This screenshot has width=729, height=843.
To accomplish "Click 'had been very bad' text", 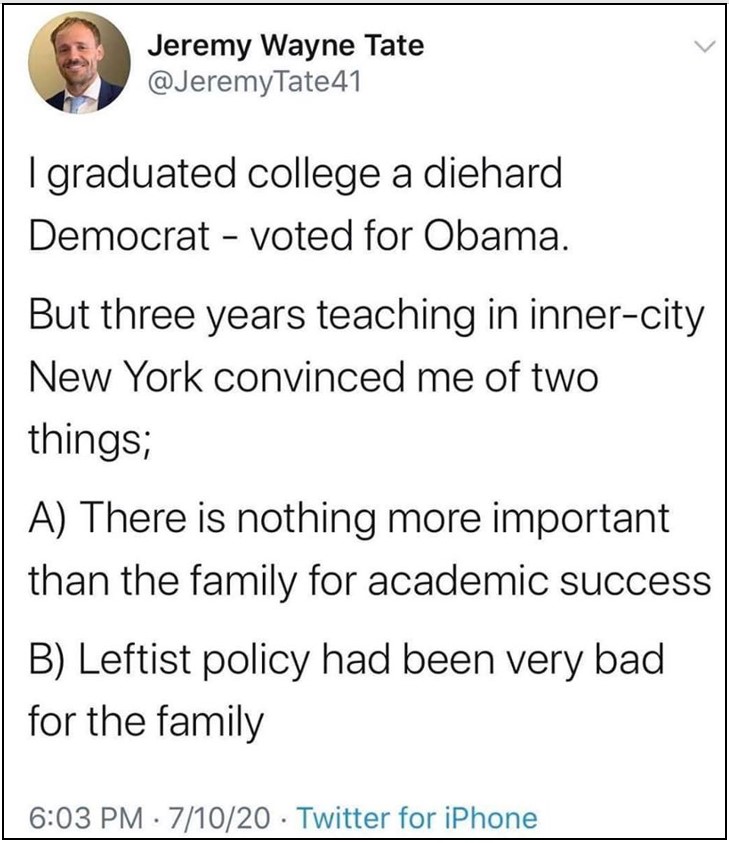I will coord(492,660).
